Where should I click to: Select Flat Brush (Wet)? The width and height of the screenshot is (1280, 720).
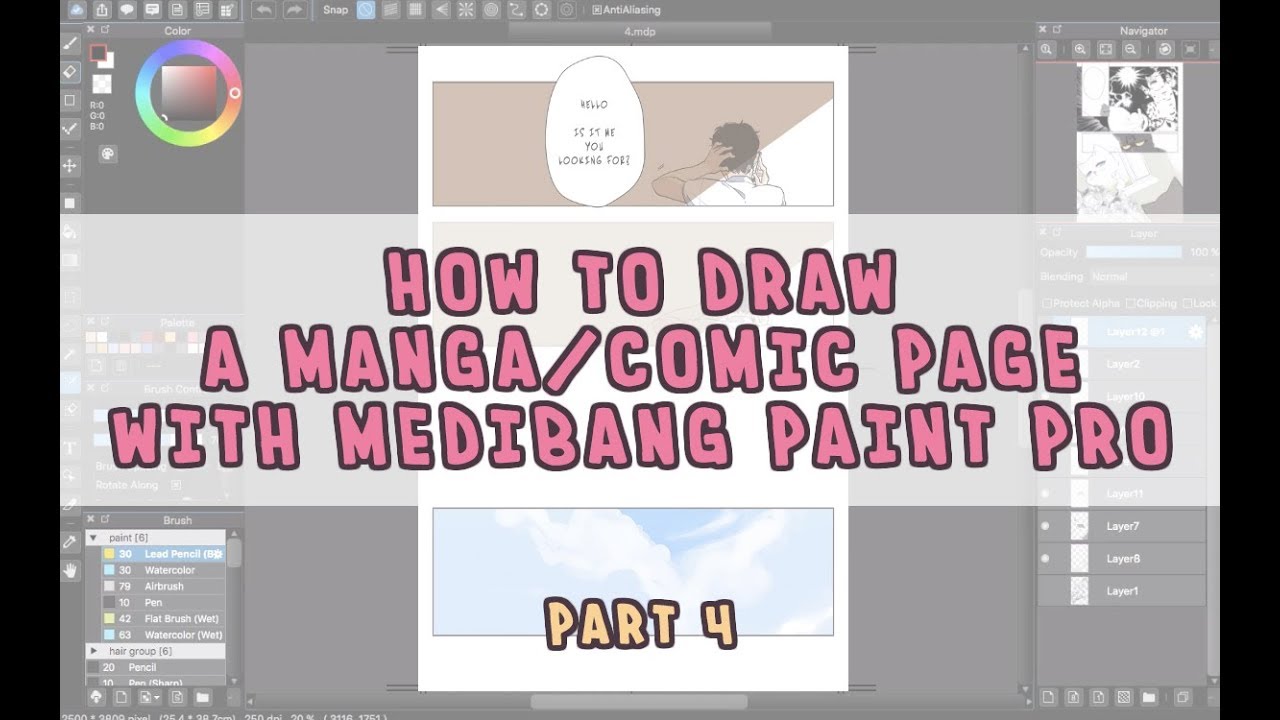pyautogui.click(x=163, y=618)
